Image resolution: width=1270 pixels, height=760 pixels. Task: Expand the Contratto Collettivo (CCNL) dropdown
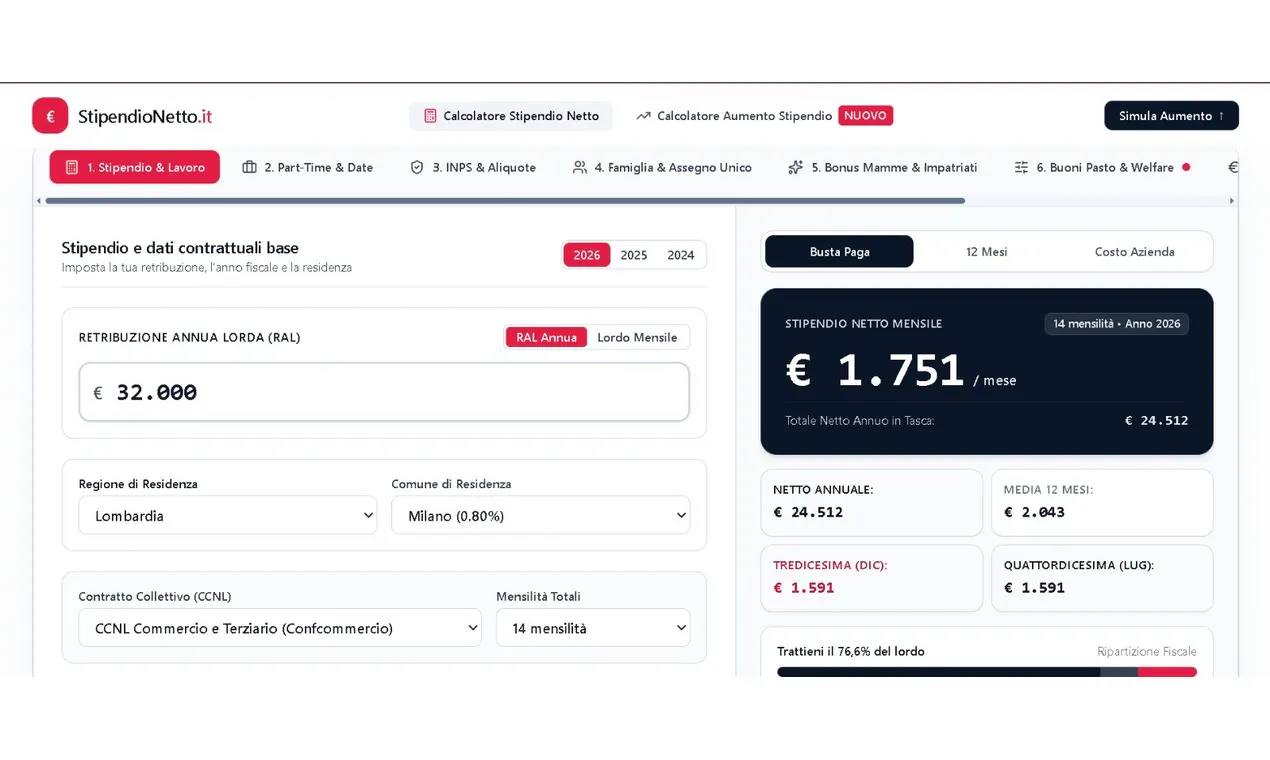(x=280, y=628)
